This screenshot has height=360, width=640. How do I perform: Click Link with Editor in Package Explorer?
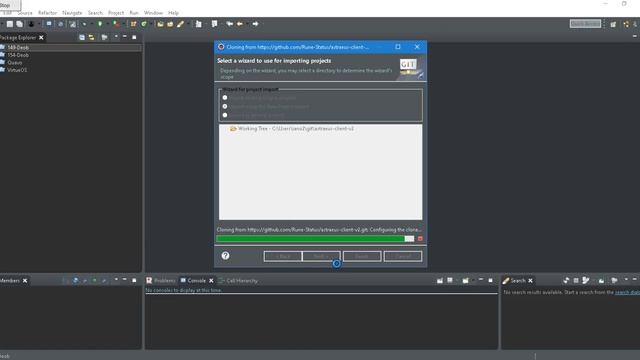pos(91,37)
